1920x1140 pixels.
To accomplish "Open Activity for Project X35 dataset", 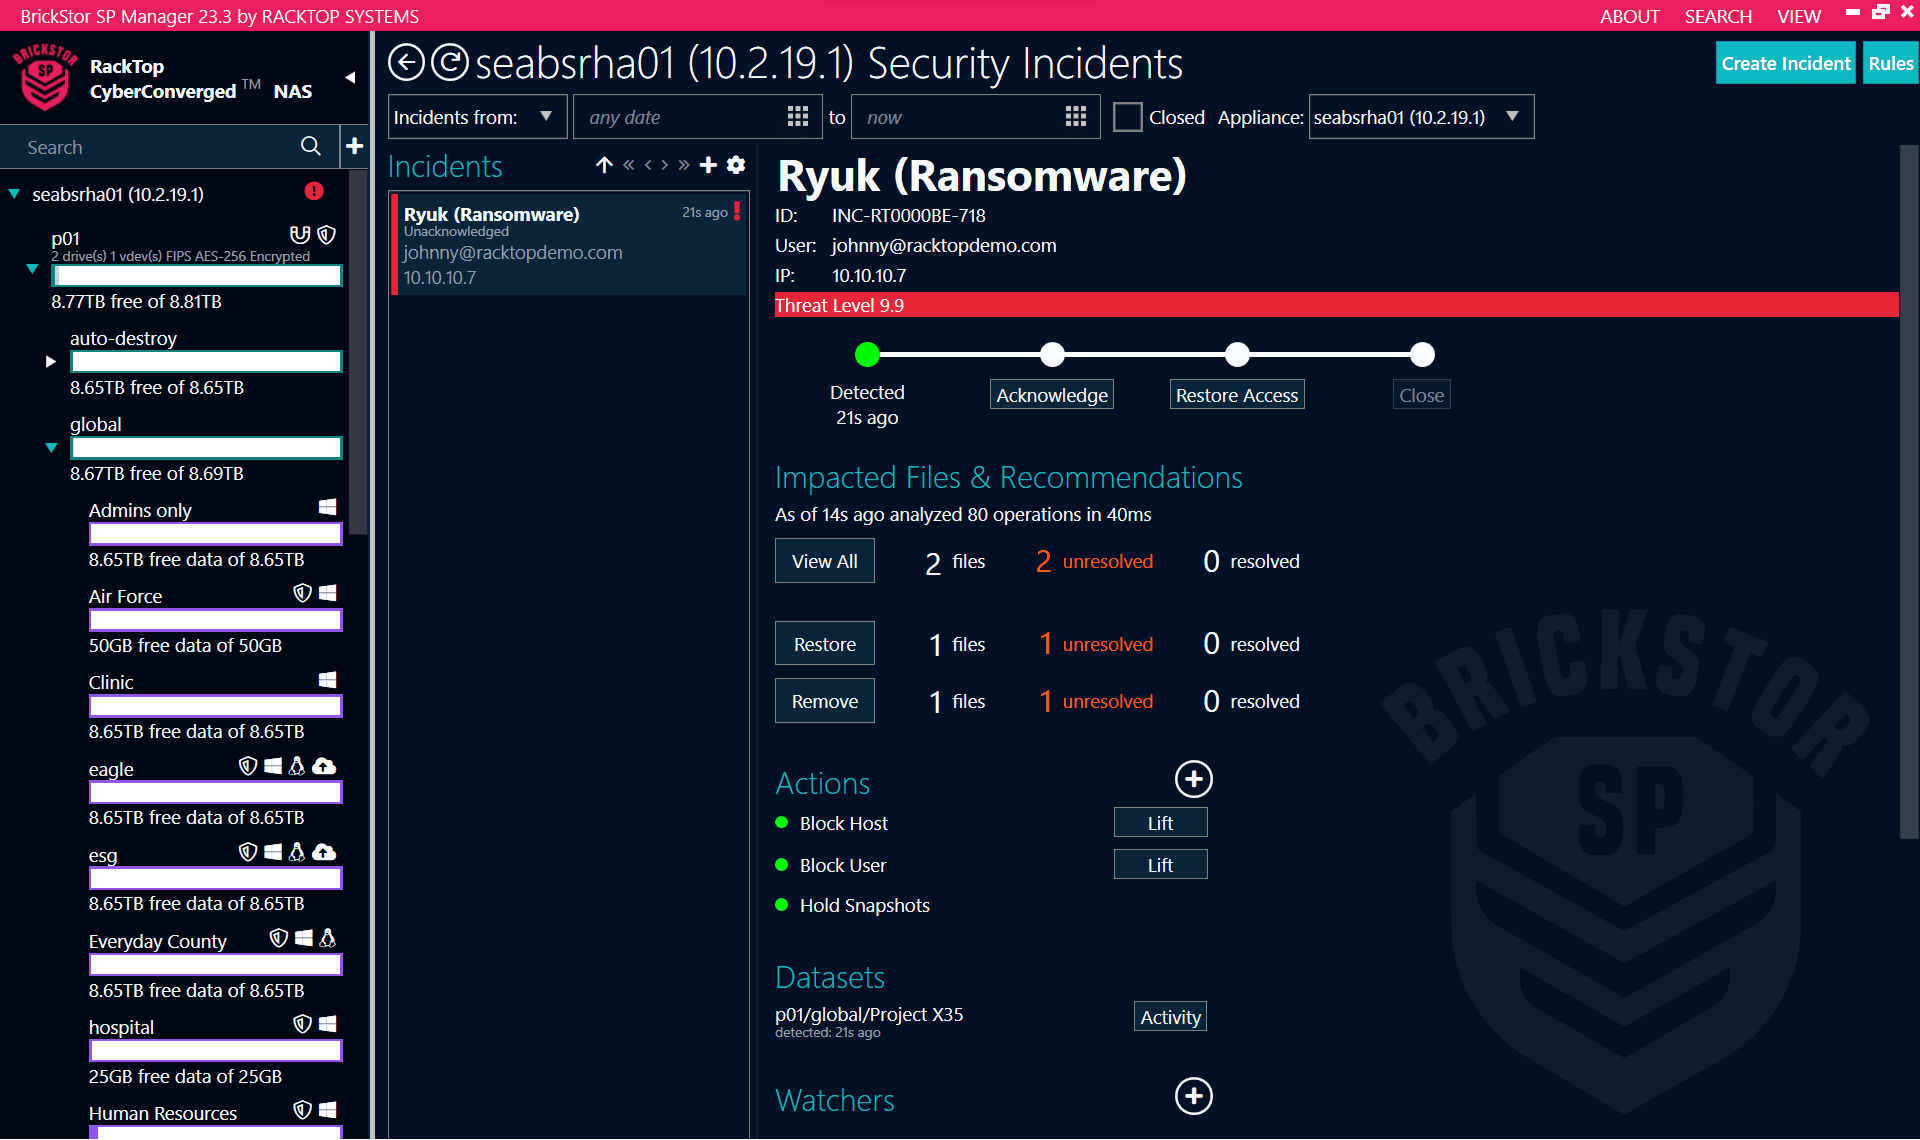I will coord(1170,1017).
